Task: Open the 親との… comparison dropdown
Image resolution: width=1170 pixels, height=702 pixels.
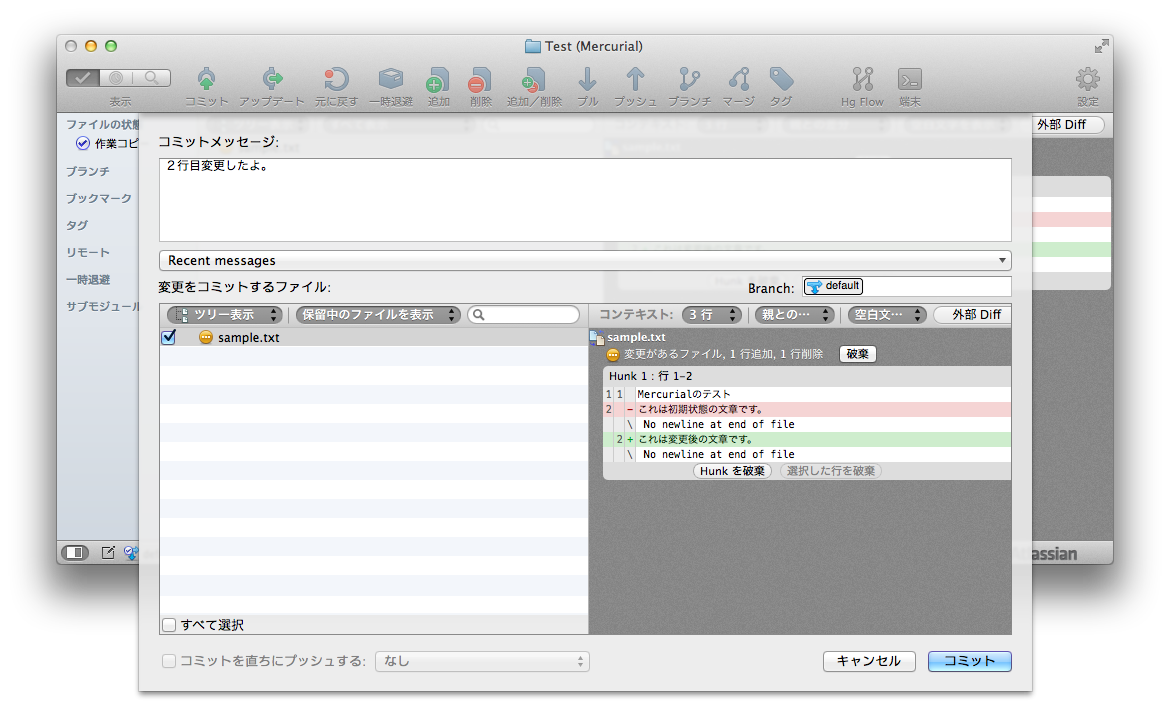Action: click(x=795, y=315)
